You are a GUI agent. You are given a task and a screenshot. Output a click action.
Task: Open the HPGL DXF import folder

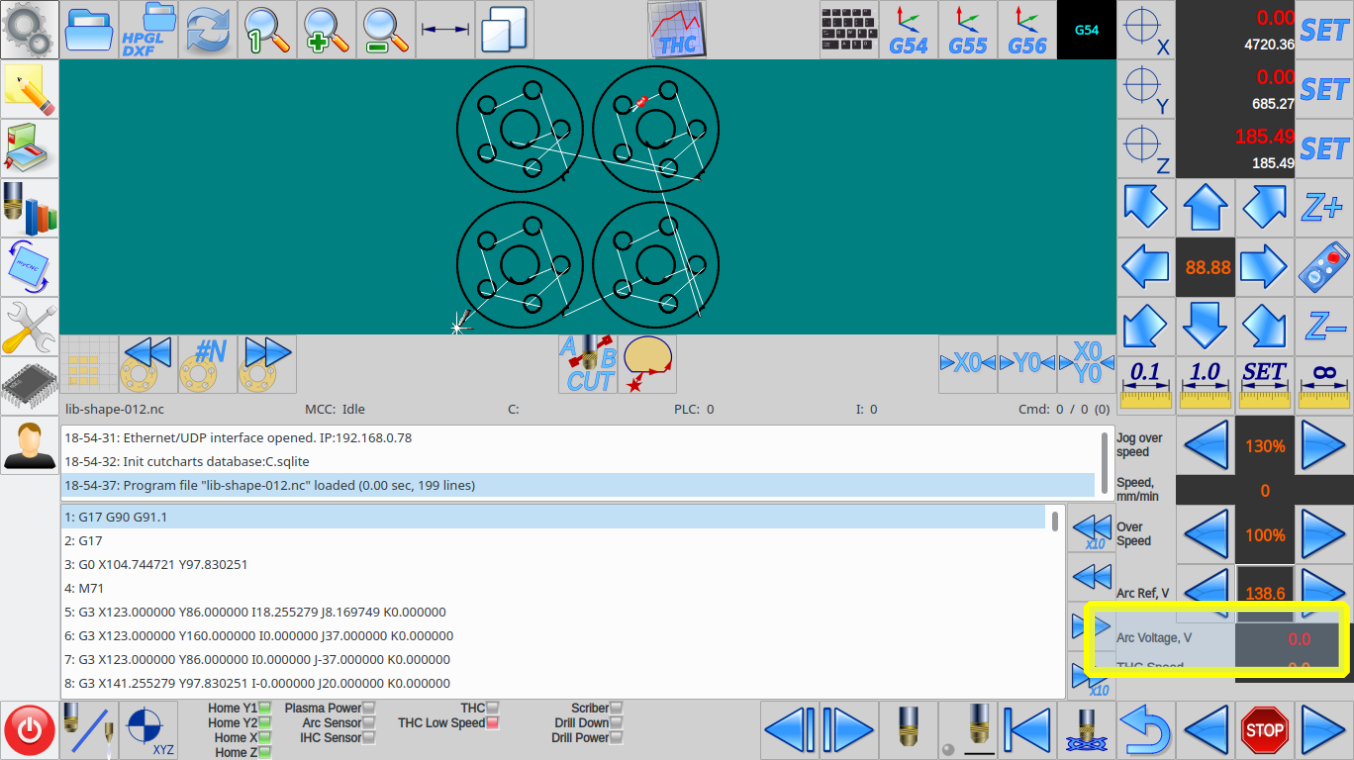tap(149, 30)
